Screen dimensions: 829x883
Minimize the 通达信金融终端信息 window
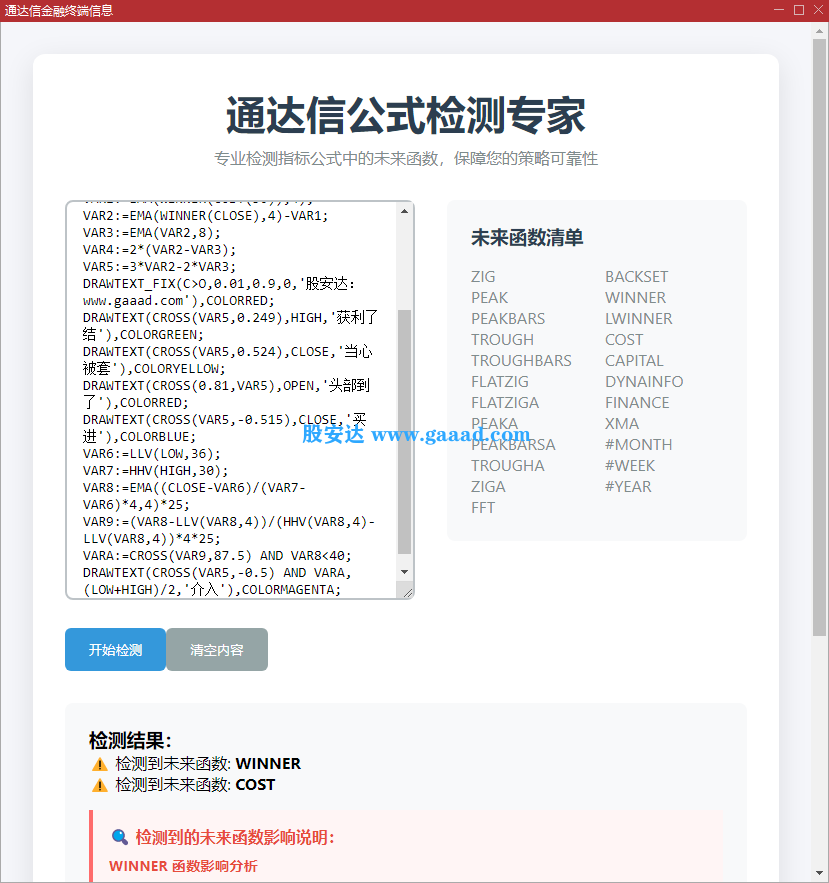coord(779,10)
